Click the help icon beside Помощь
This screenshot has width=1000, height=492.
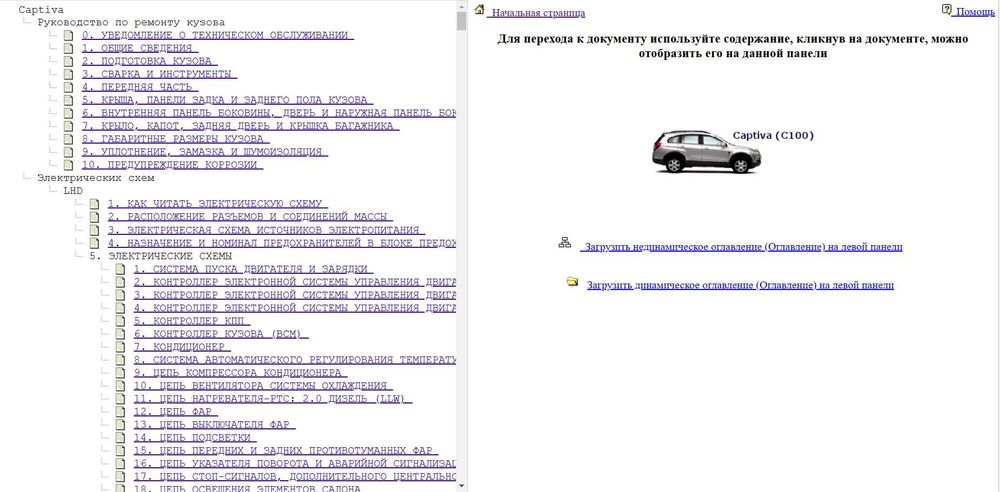tap(946, 10)
